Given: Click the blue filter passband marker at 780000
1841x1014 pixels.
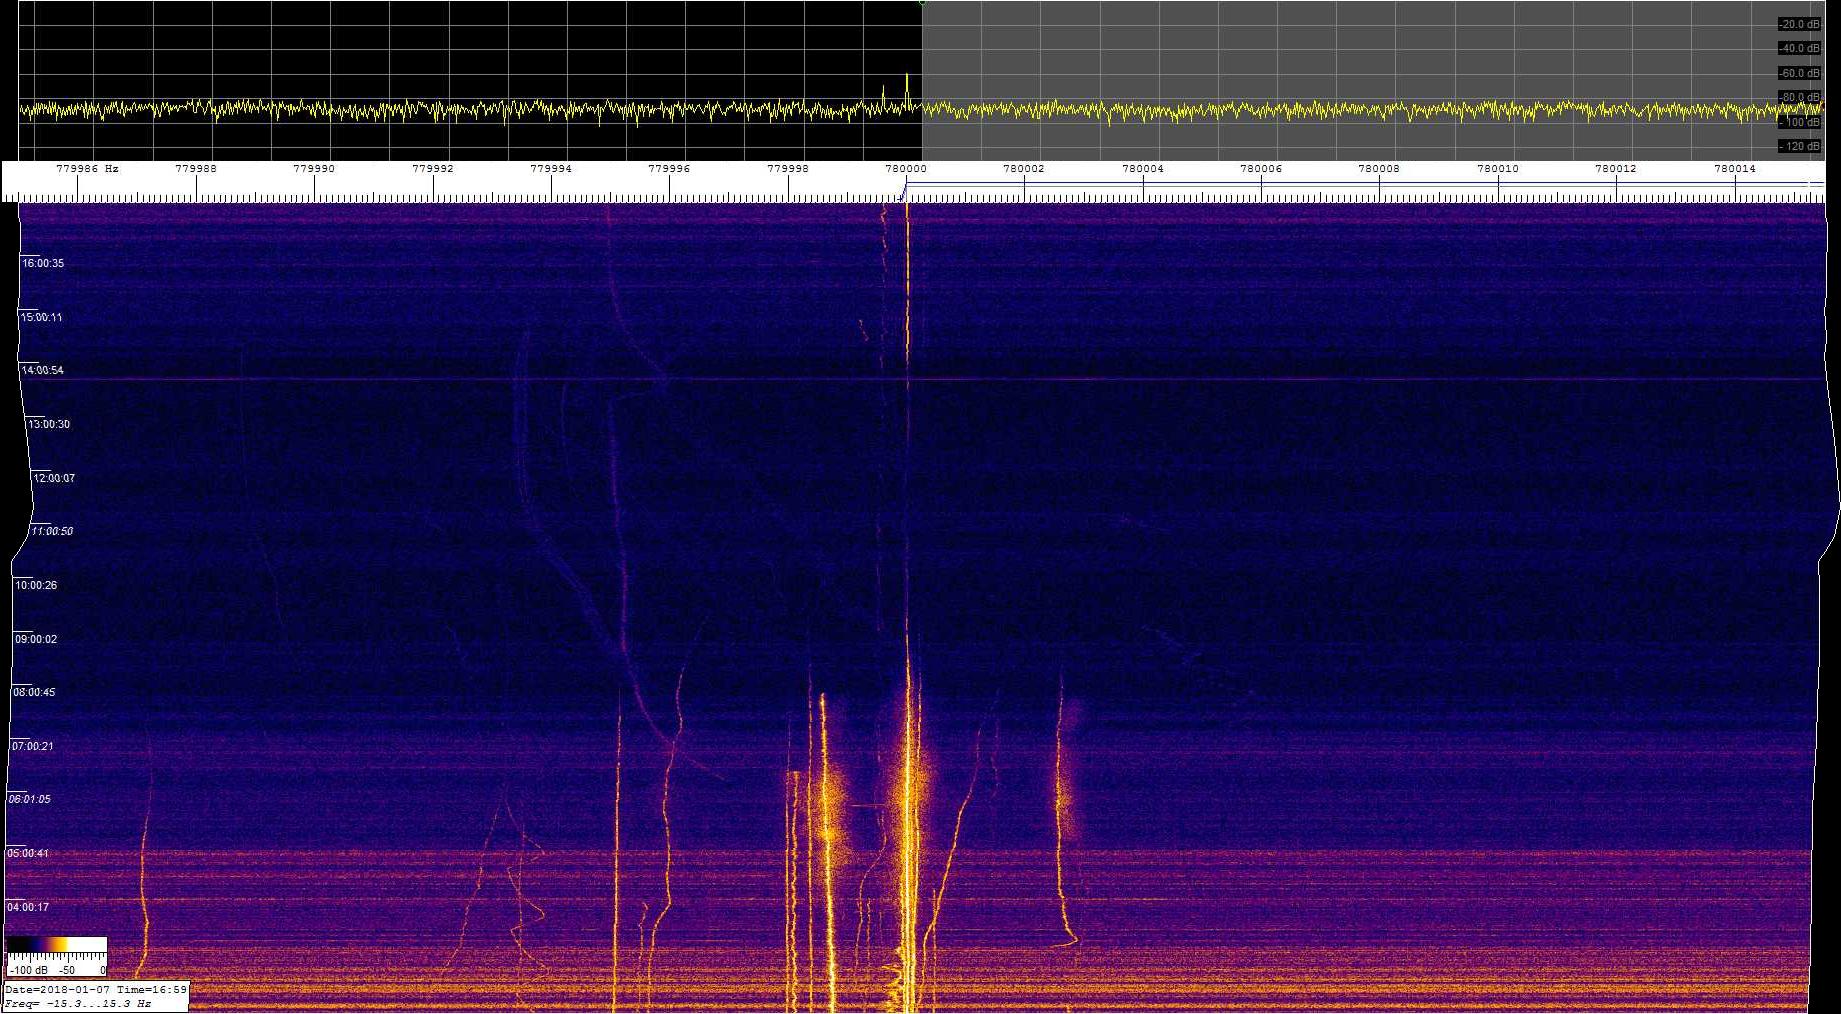Looking at the screenshot, I should tap(906, 190).
